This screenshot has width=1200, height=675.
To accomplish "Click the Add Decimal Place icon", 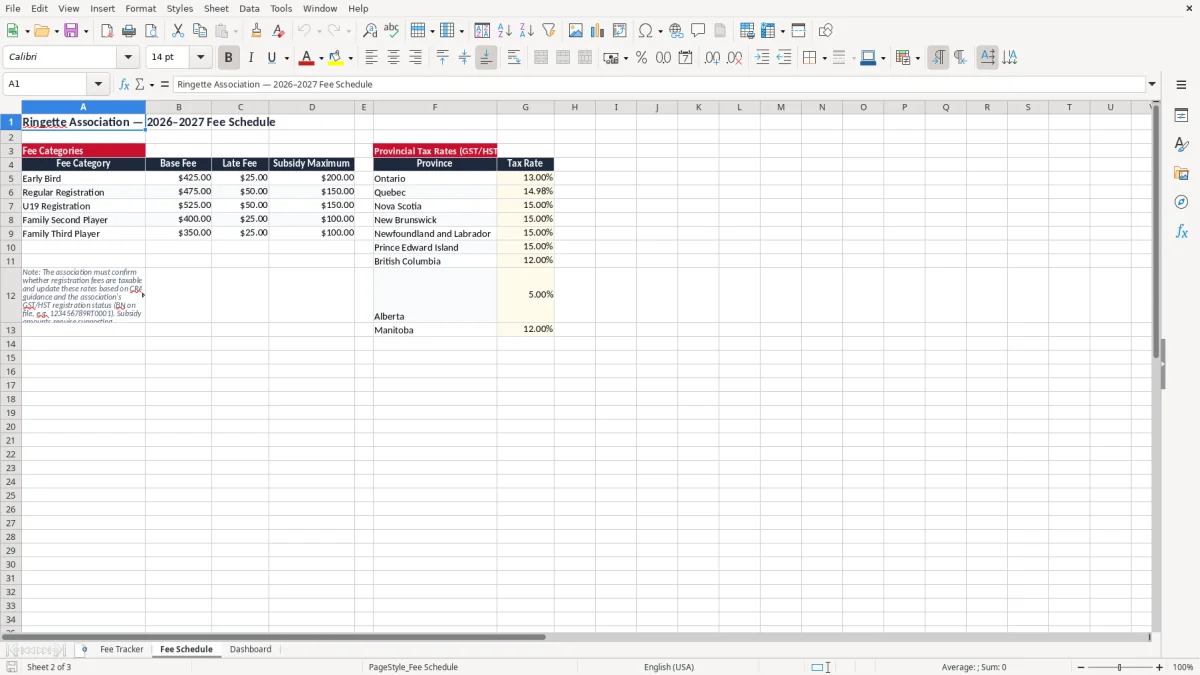I will pyautogui.click(x=712, y=58).
